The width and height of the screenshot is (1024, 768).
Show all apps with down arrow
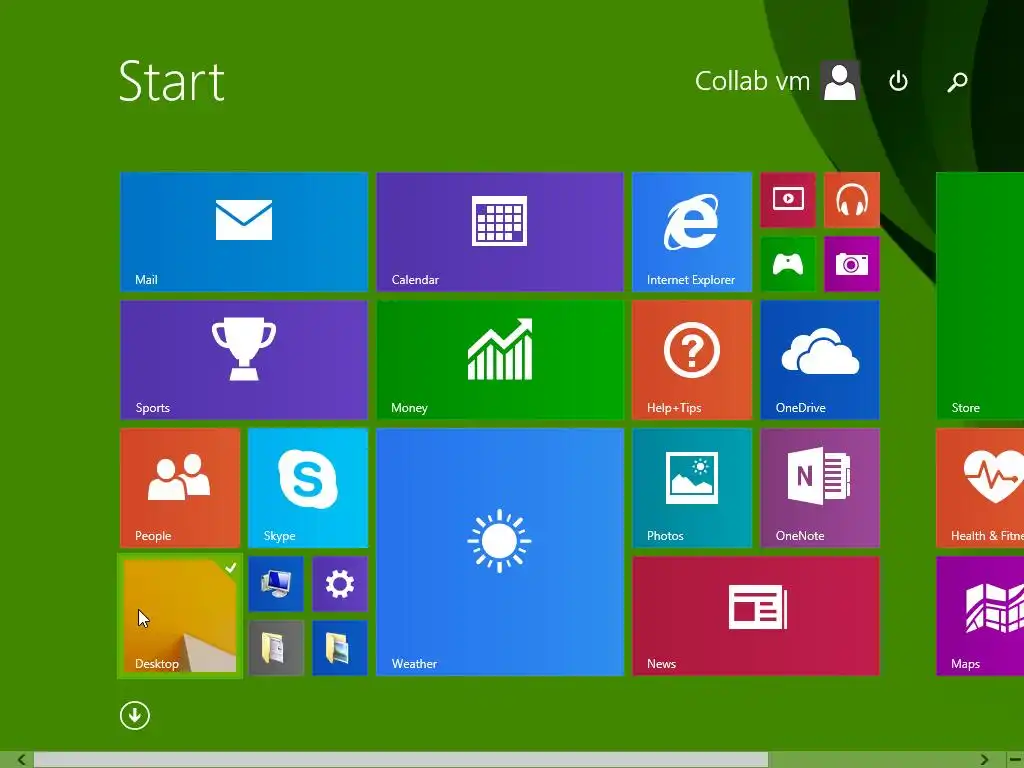click(x=135, y=715)
